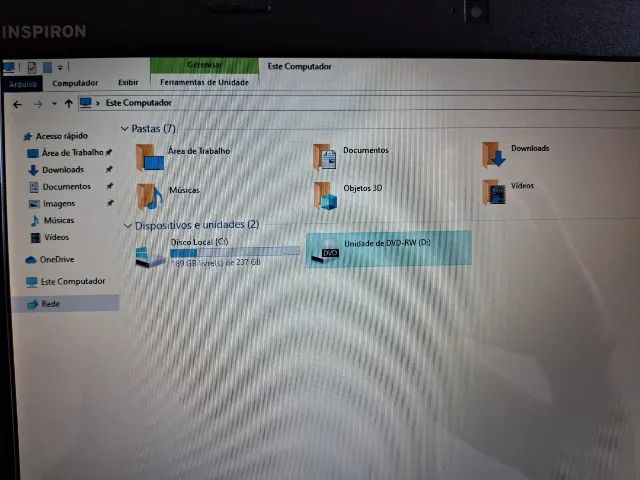Open Customize Quick Access Toolbar dropdown
The height and width of the screenshot is (480, 640).
pos(60,67)
